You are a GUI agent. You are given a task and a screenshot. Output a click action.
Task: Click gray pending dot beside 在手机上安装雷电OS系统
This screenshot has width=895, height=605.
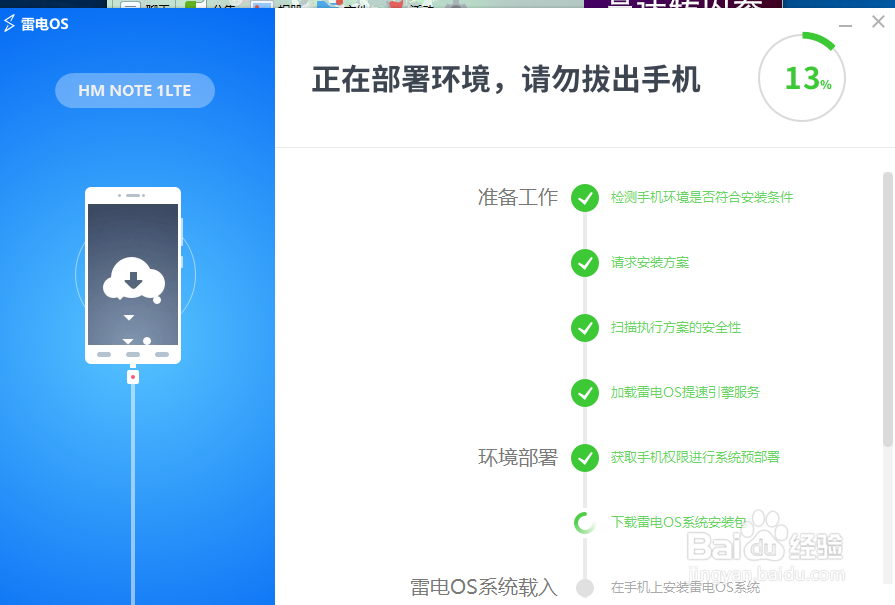click(x=585, y=587)
